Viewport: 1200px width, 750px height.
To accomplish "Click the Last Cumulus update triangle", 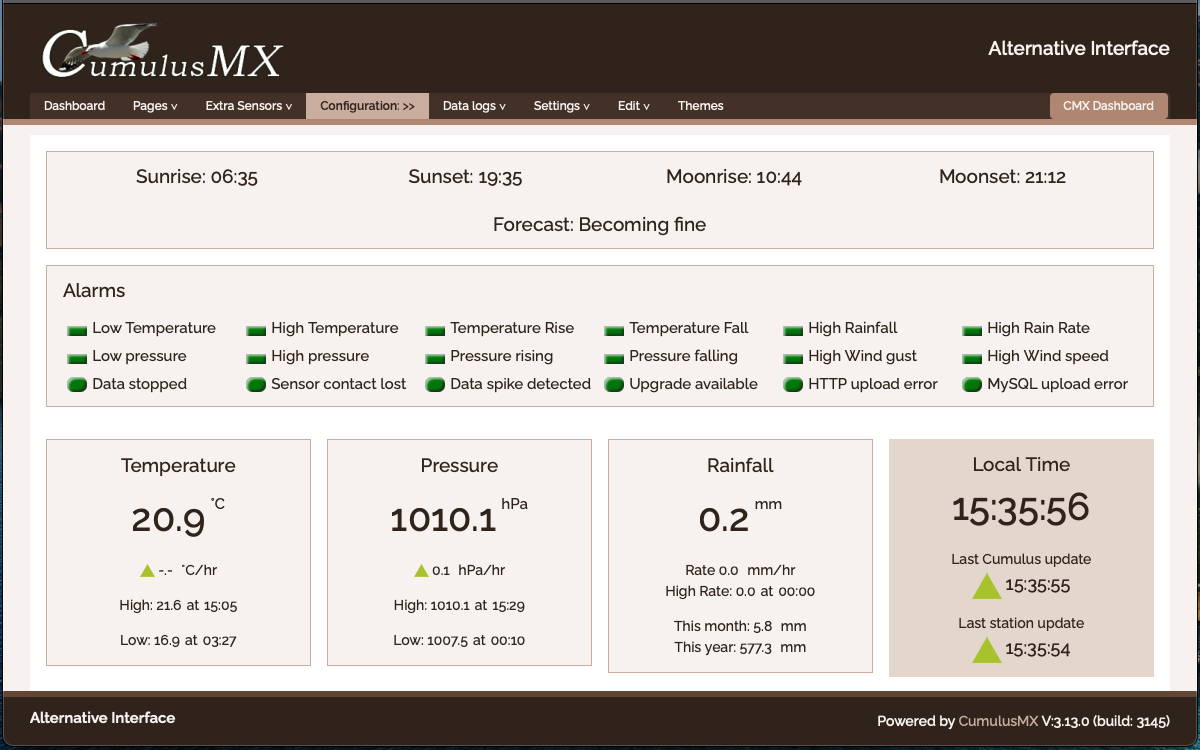I will [x=987, y=586].
